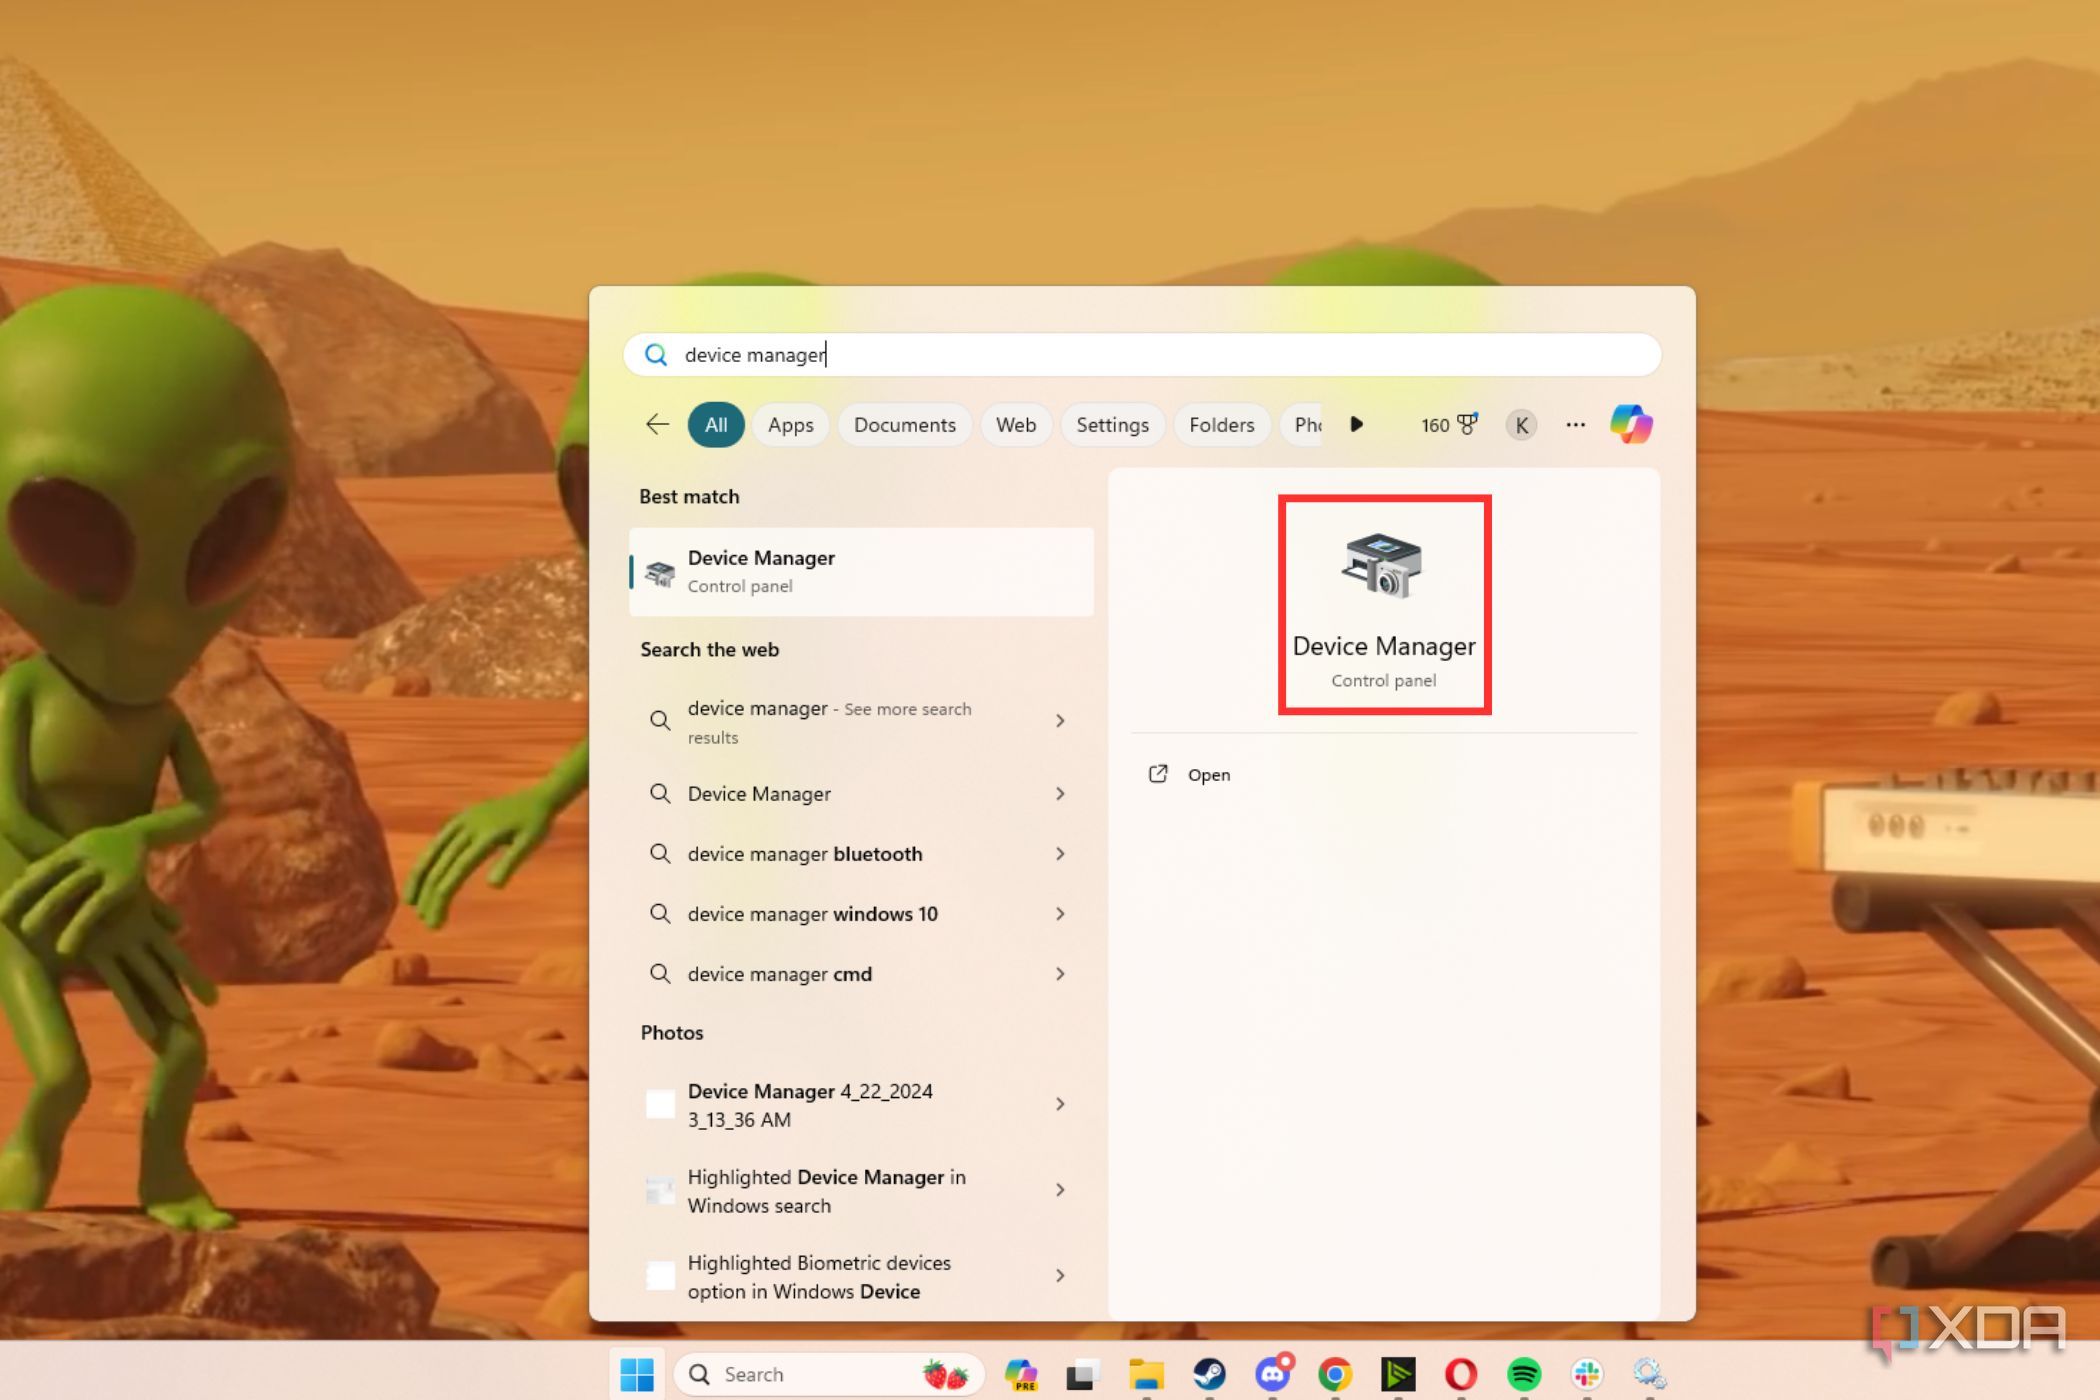
Task: Open the K account profile icon
Action: tap(1520, 424)
